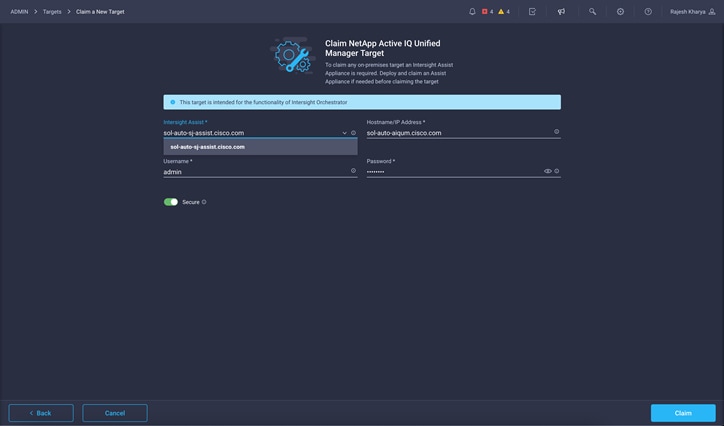Go to Targets breadcrumb

coord(52,12)
